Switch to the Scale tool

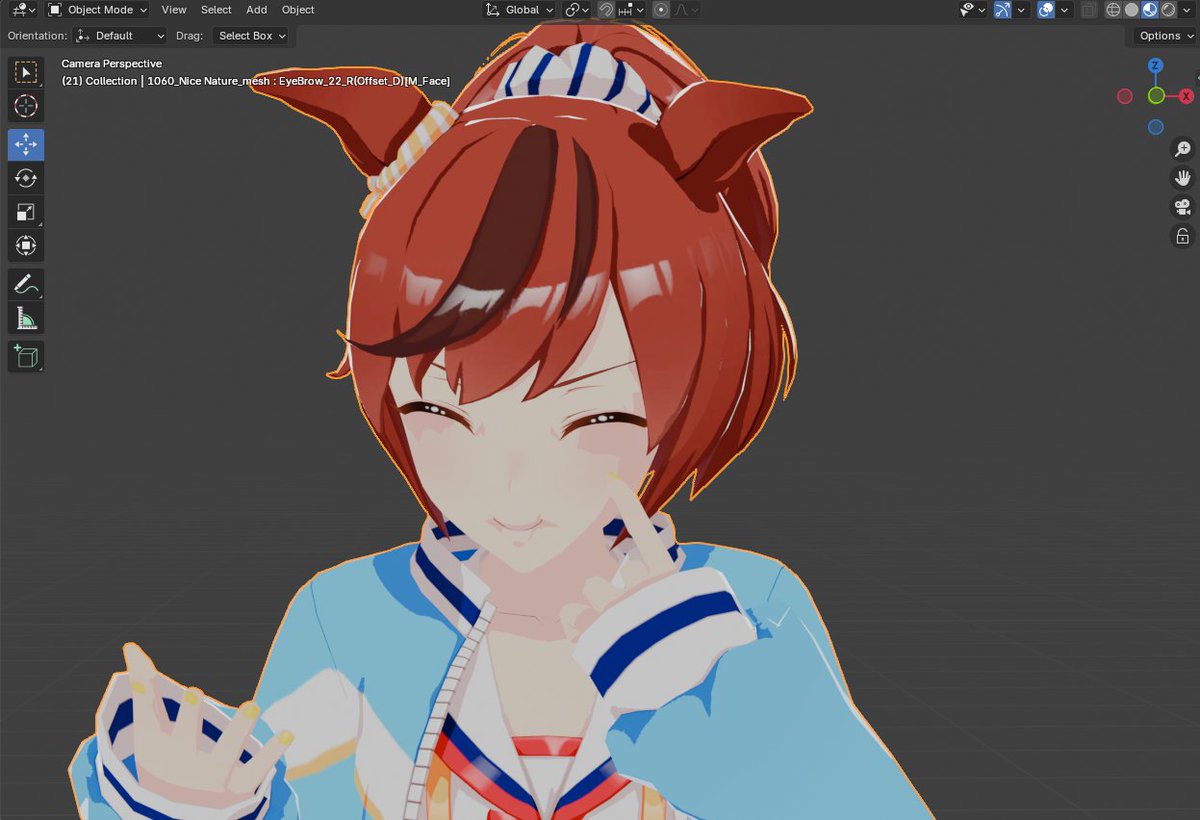26,212
